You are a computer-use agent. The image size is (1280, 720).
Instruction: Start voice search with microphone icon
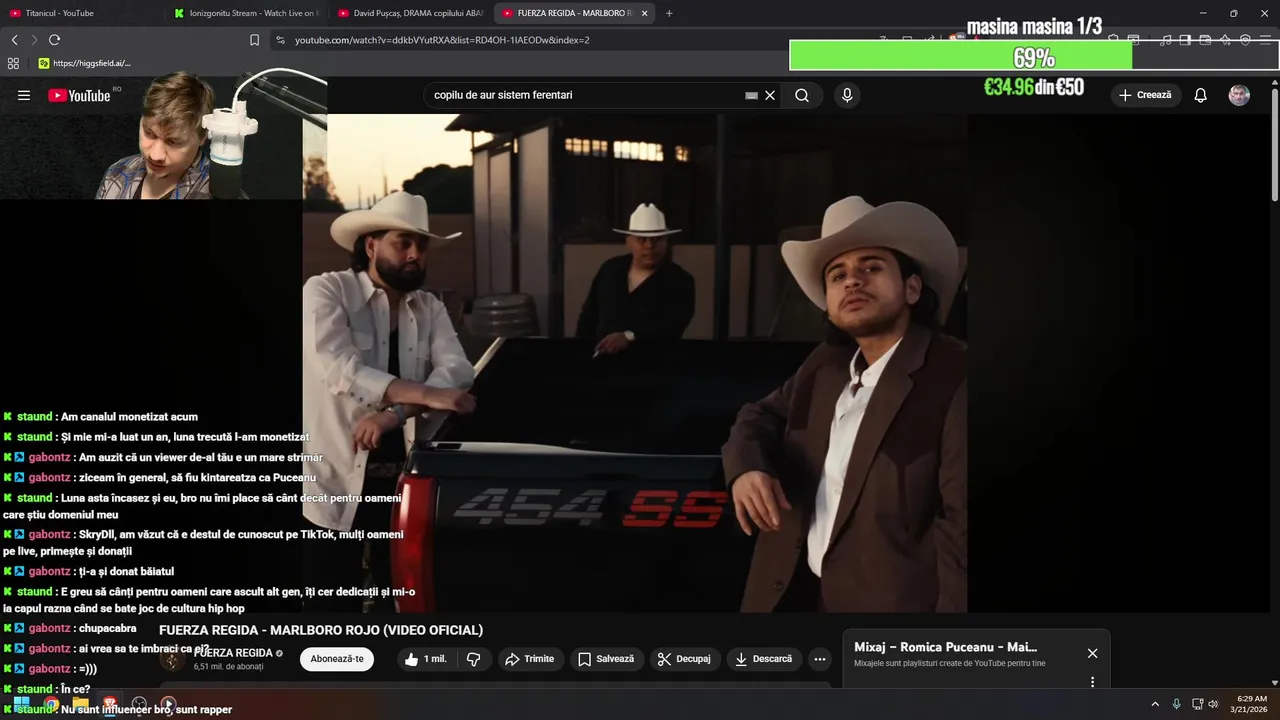click(847, 95)
